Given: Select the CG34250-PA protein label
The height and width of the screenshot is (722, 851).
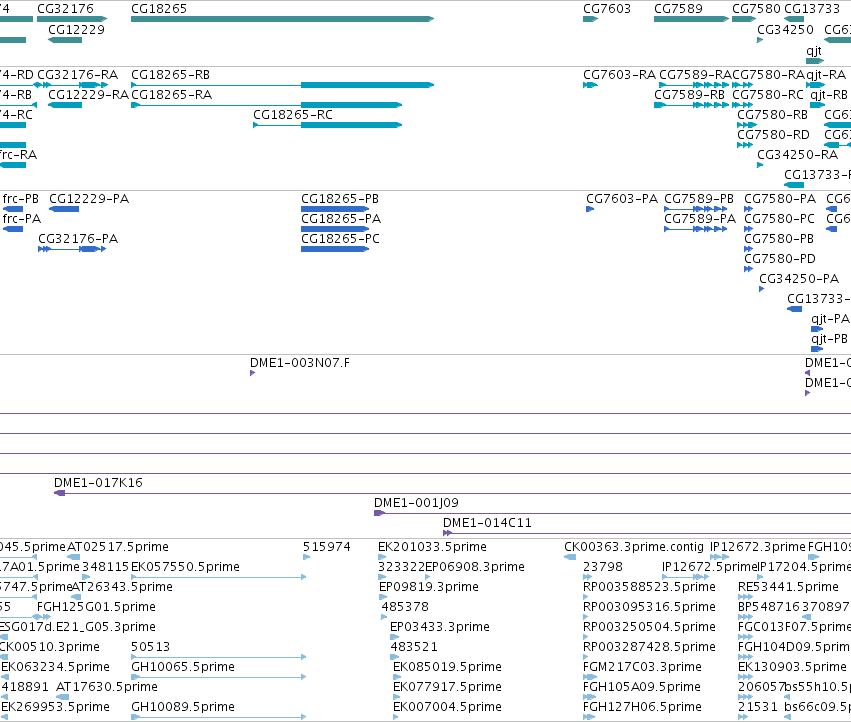Looking at the screenshot, I should pyautogui.click(x=799, y=278).
